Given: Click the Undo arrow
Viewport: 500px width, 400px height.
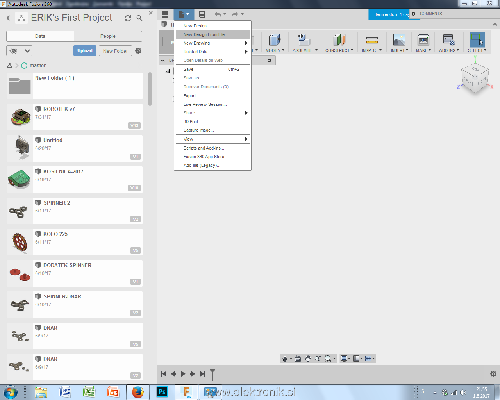Looking at the screenshot, I should (x=218, y=14).
